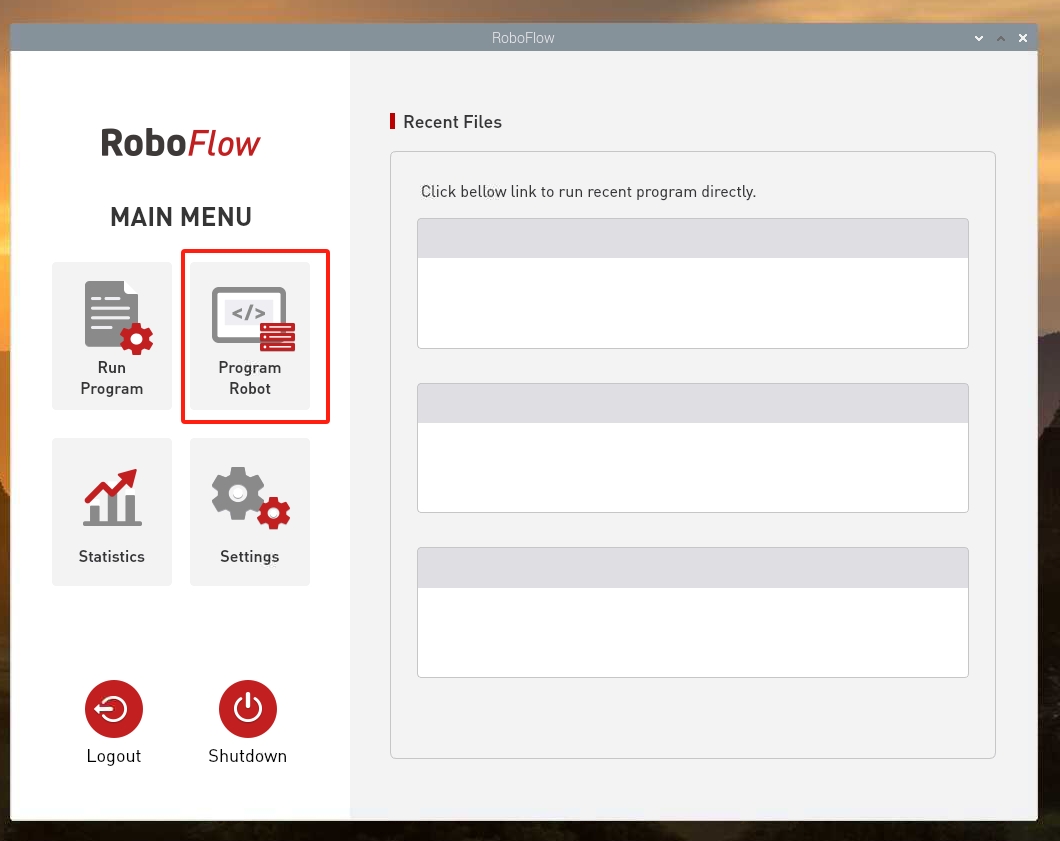Click the "Program Robot" text label
The width and height of the screenshot is (1060, 841).
click(x=250, y=378)
